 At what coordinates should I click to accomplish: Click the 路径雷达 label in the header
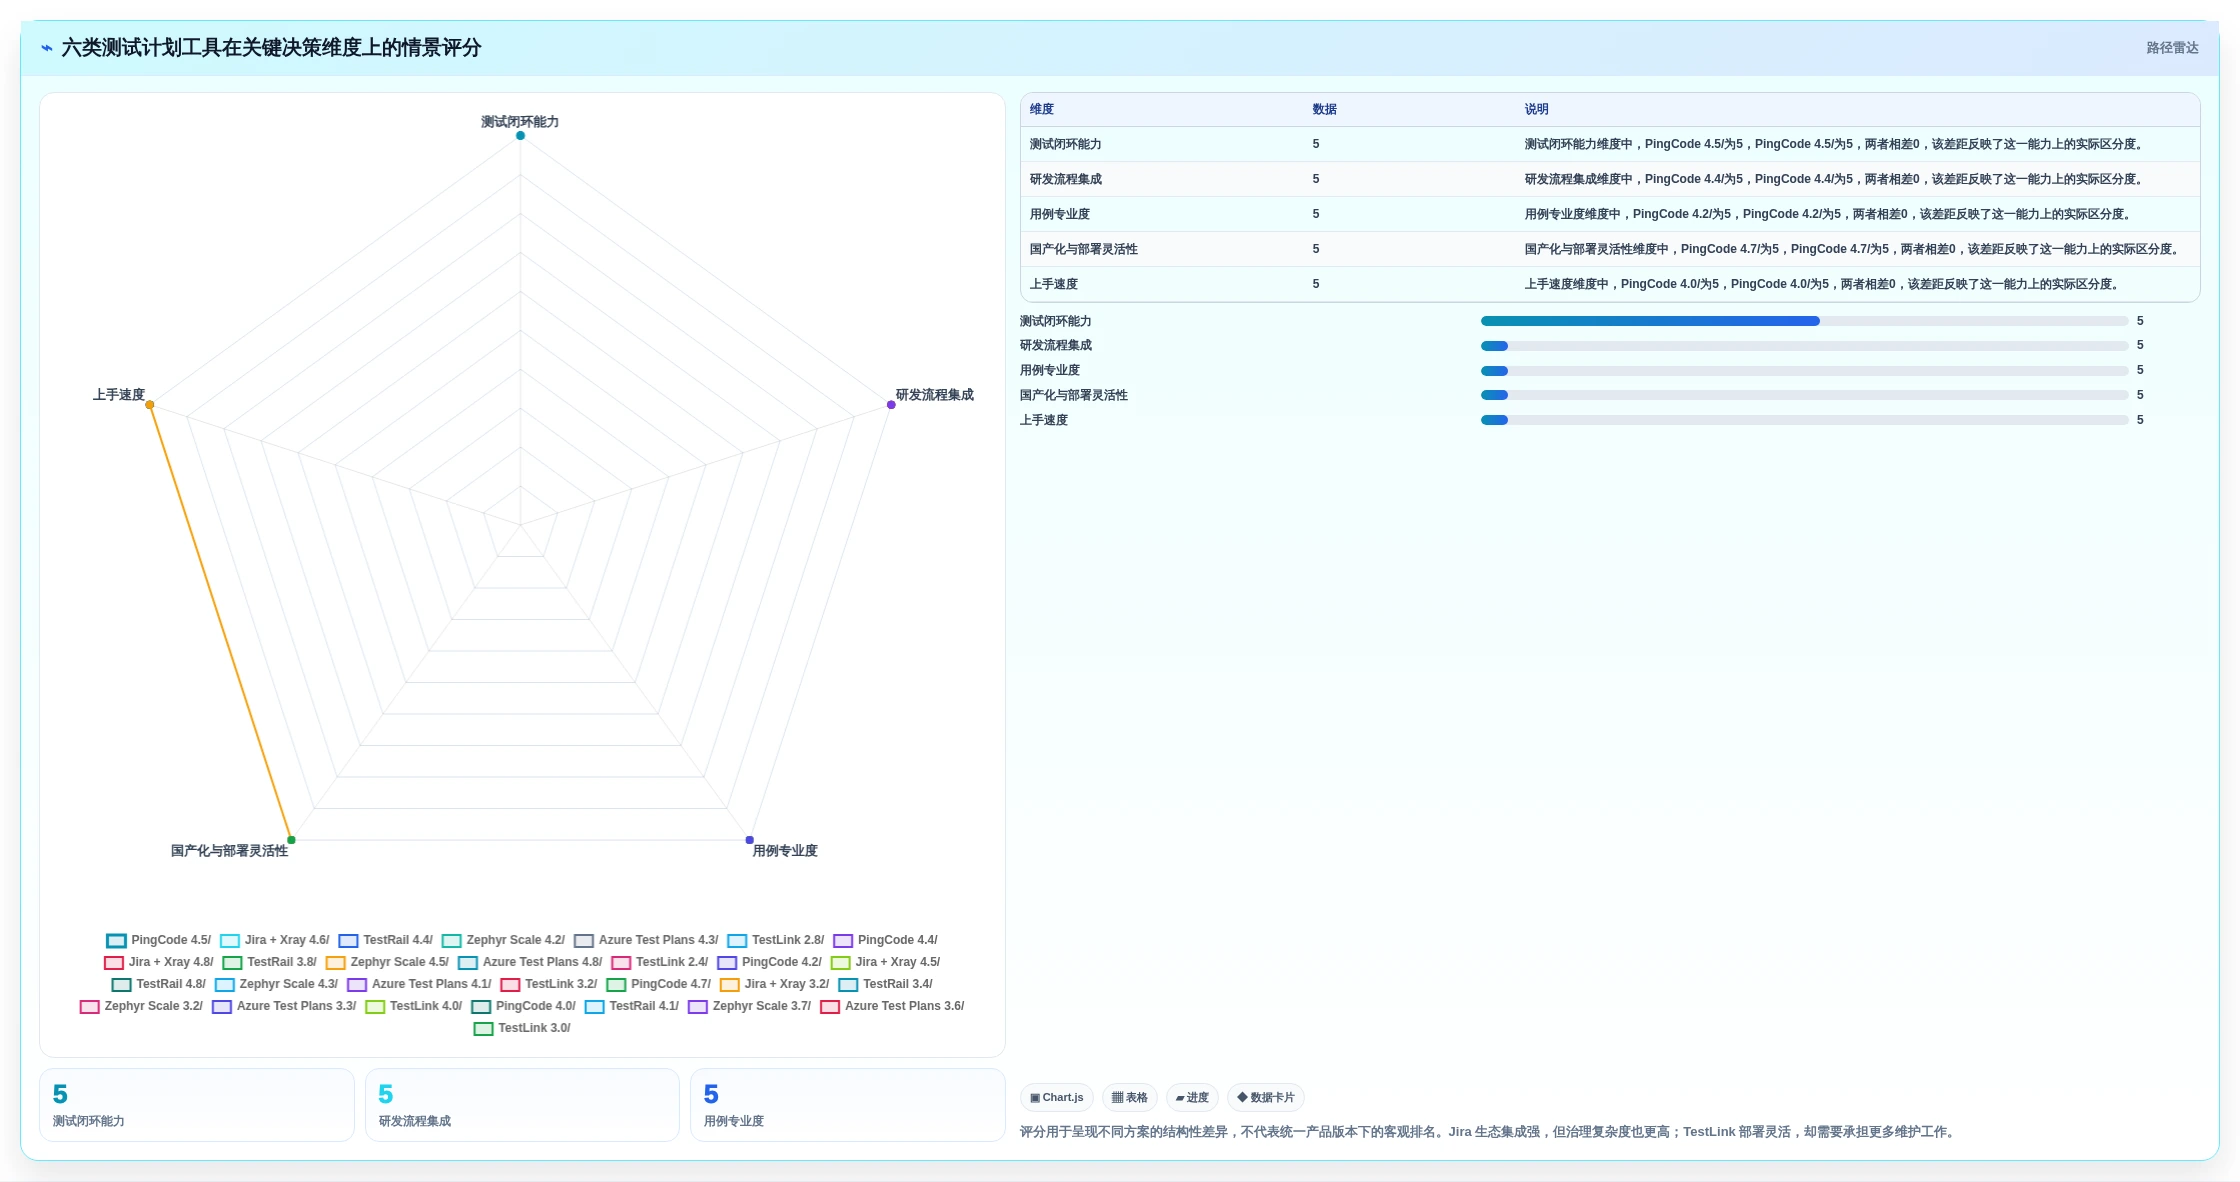pos(2172,48)
